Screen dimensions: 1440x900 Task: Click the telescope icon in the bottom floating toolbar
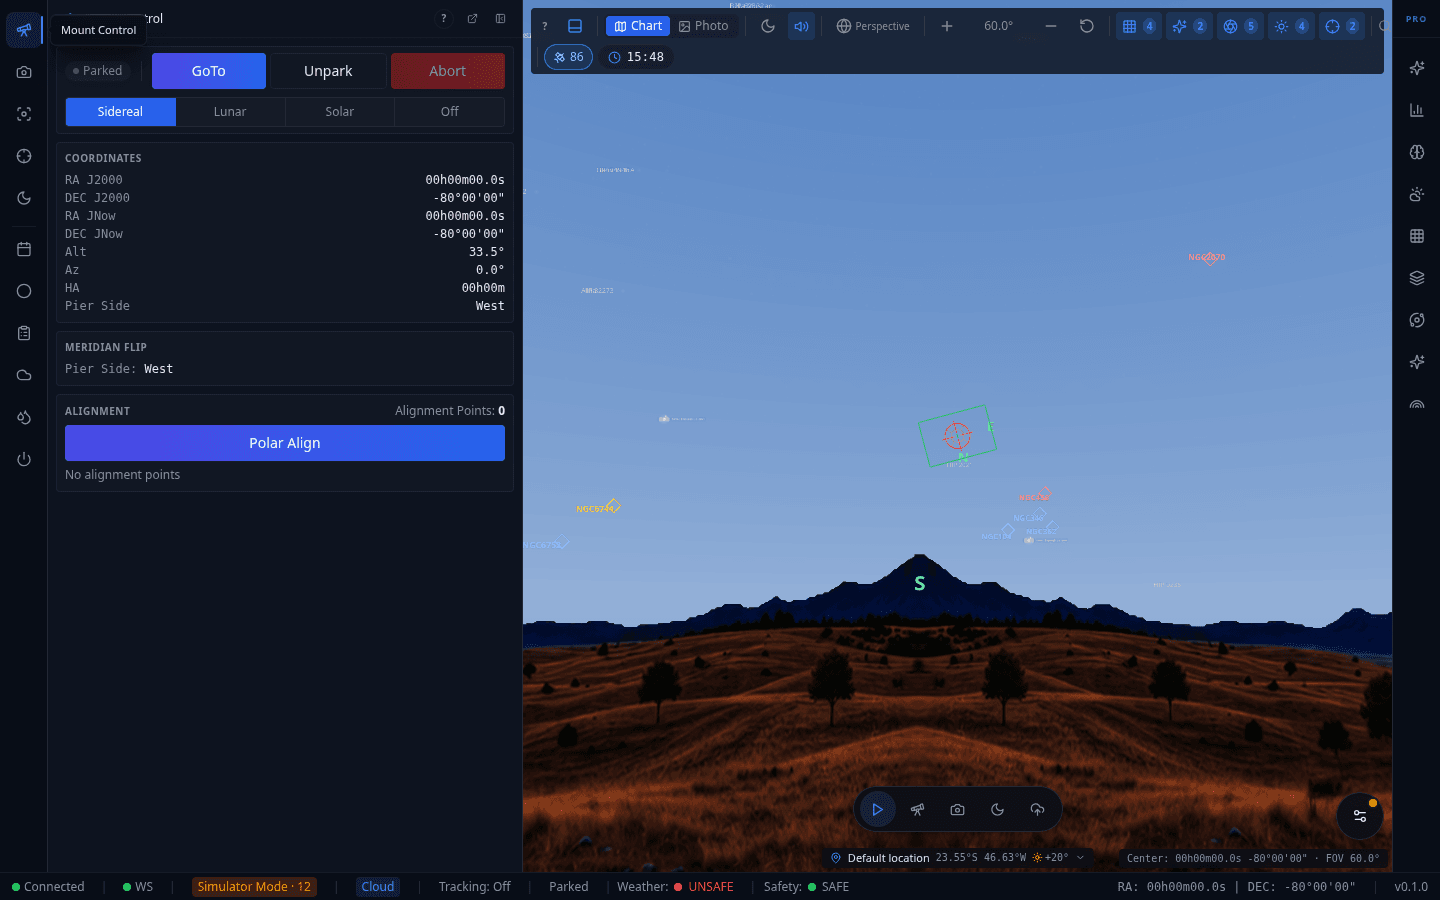click(917, 810)
